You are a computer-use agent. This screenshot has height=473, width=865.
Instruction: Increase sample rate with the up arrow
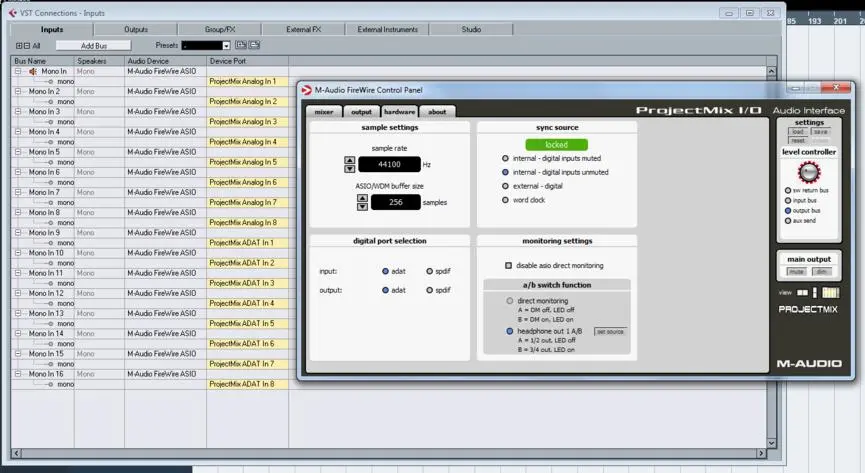[350, 161]
